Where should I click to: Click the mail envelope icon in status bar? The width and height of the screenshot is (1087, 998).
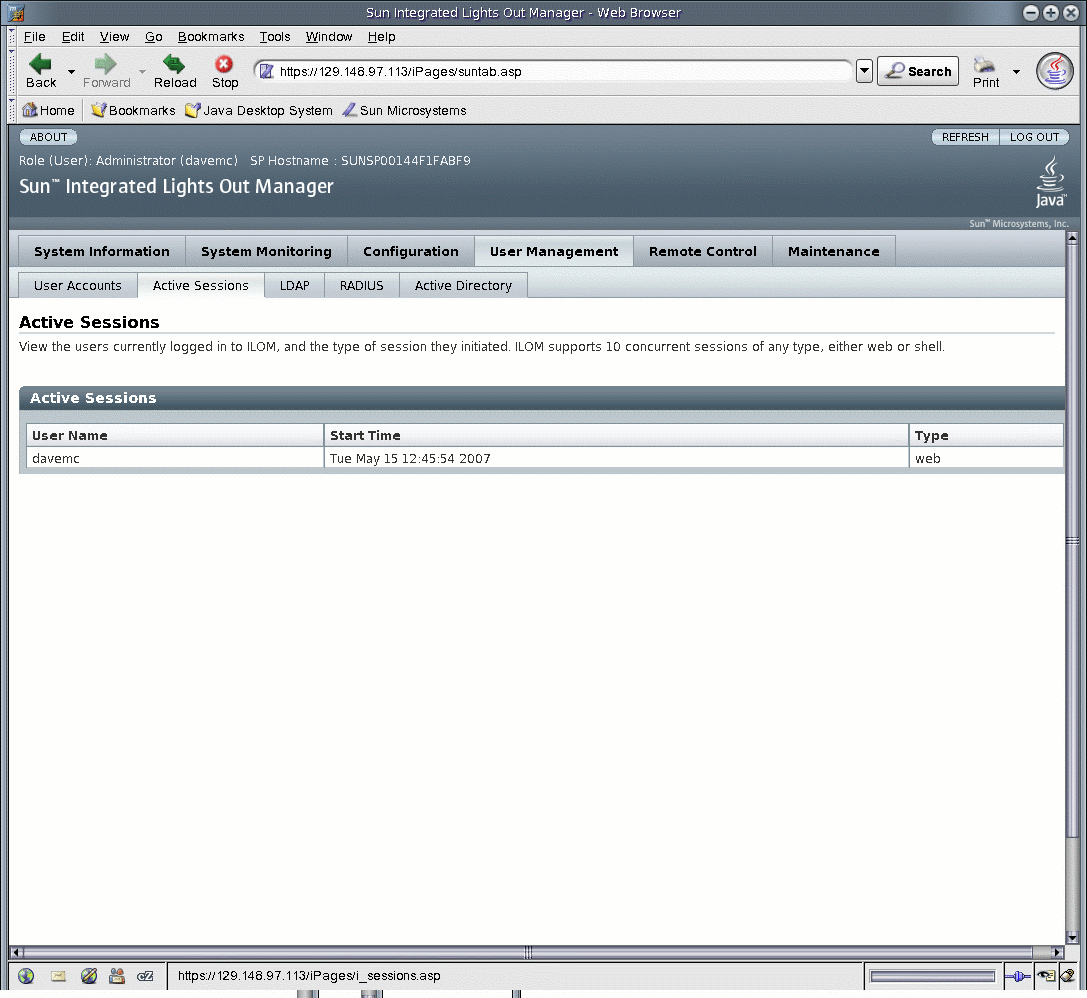pos(58,976)
